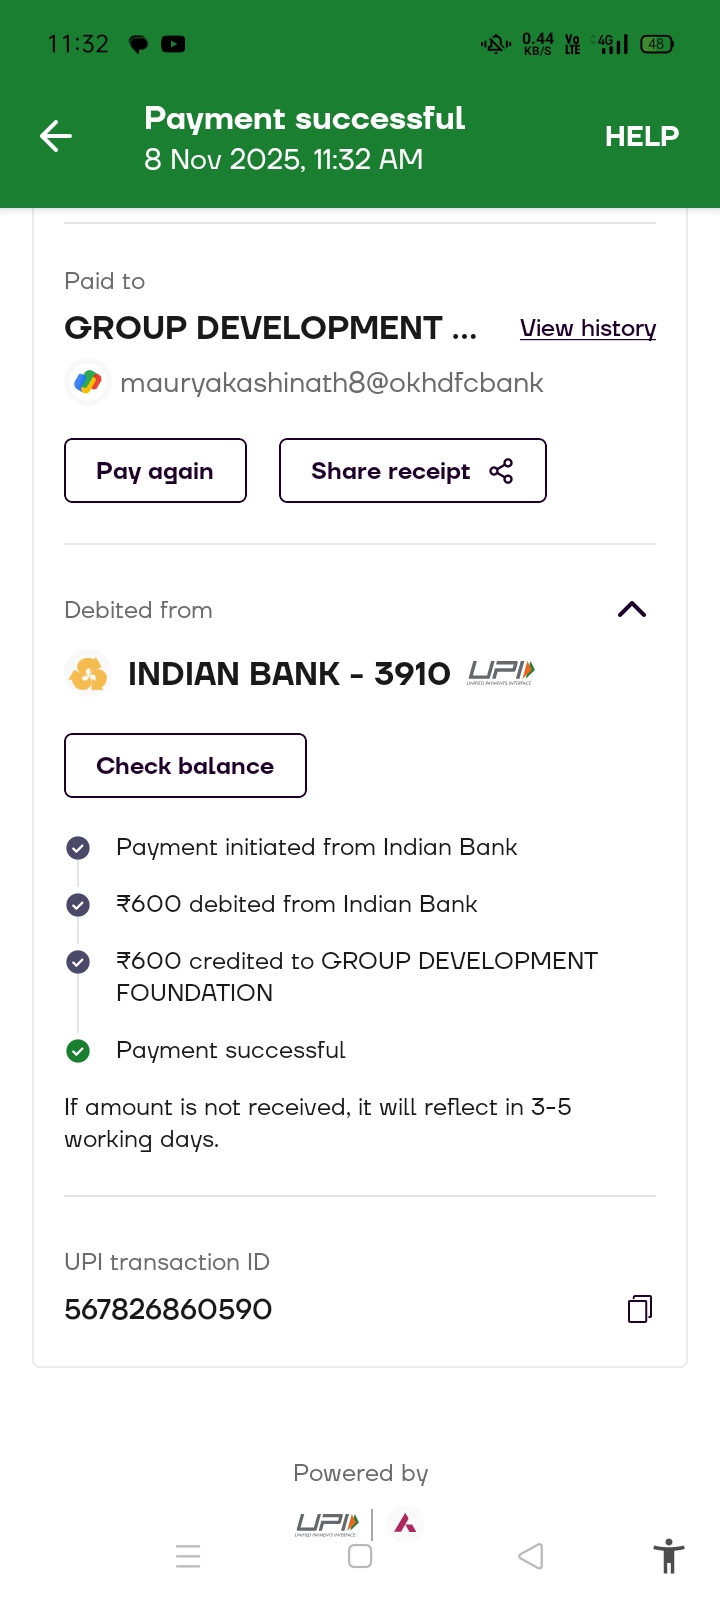Tap the Axis Bank logo in footer
This screenshot has width=720, height=1600.
(405, 1524)
